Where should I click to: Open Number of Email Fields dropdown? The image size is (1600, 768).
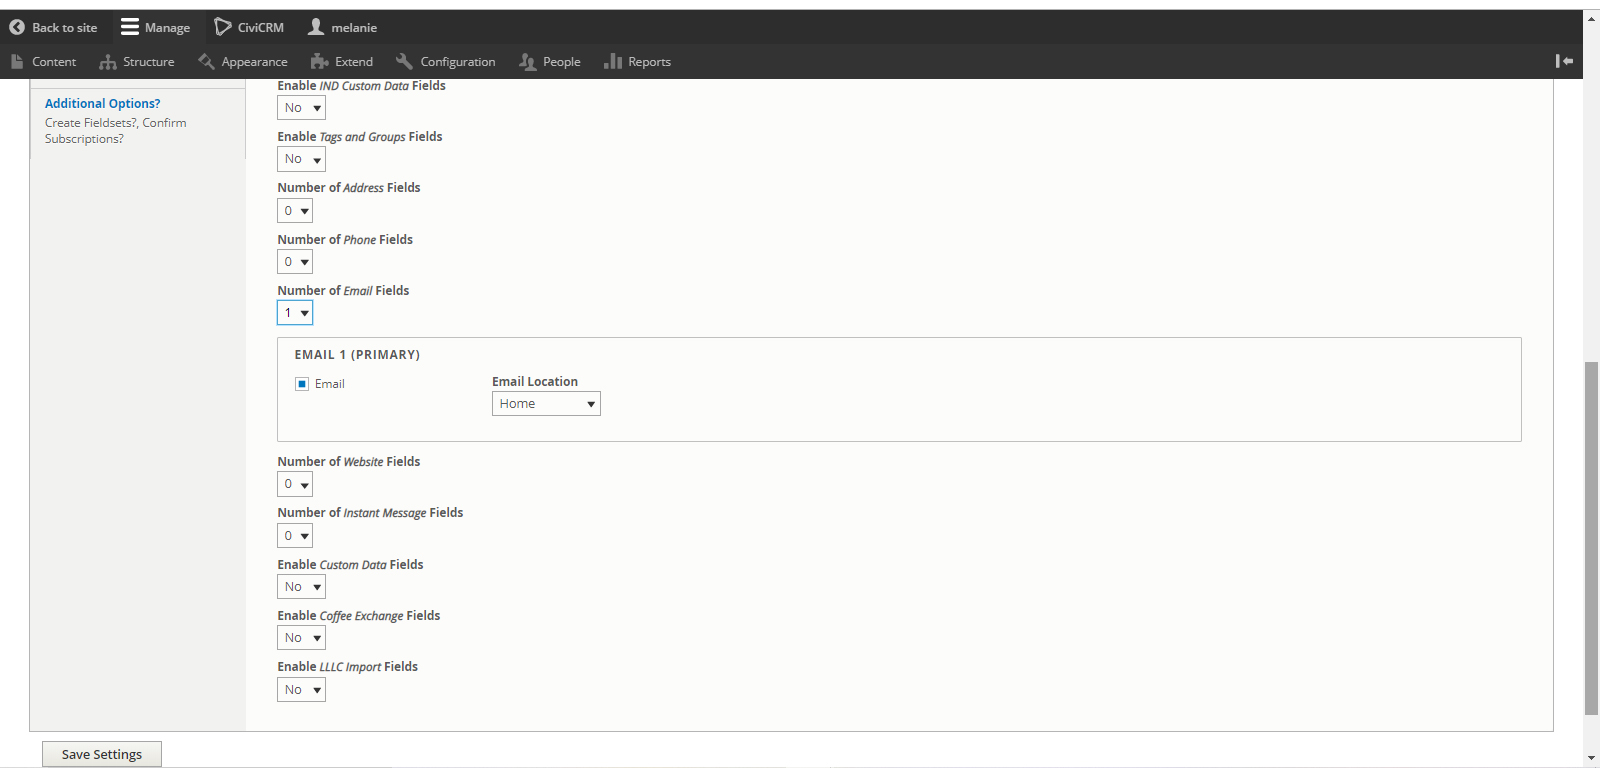point(295,313)
